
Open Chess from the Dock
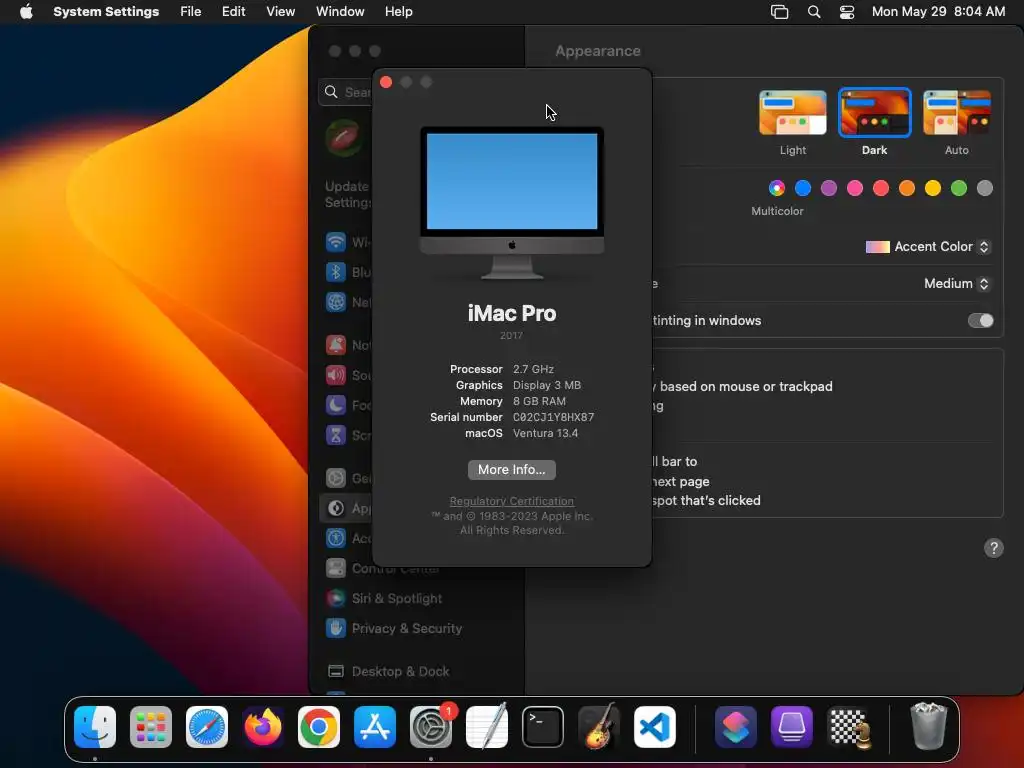click(849, 726)
